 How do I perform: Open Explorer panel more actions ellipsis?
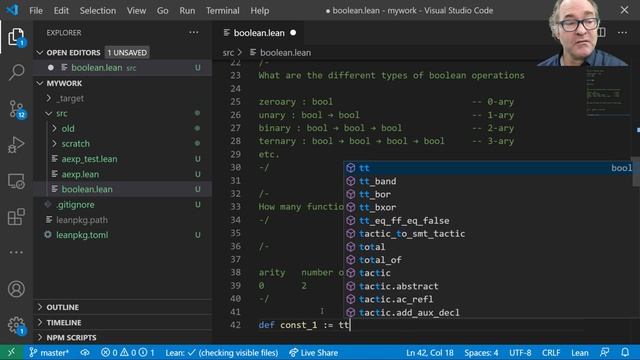[x=194, y=33]
